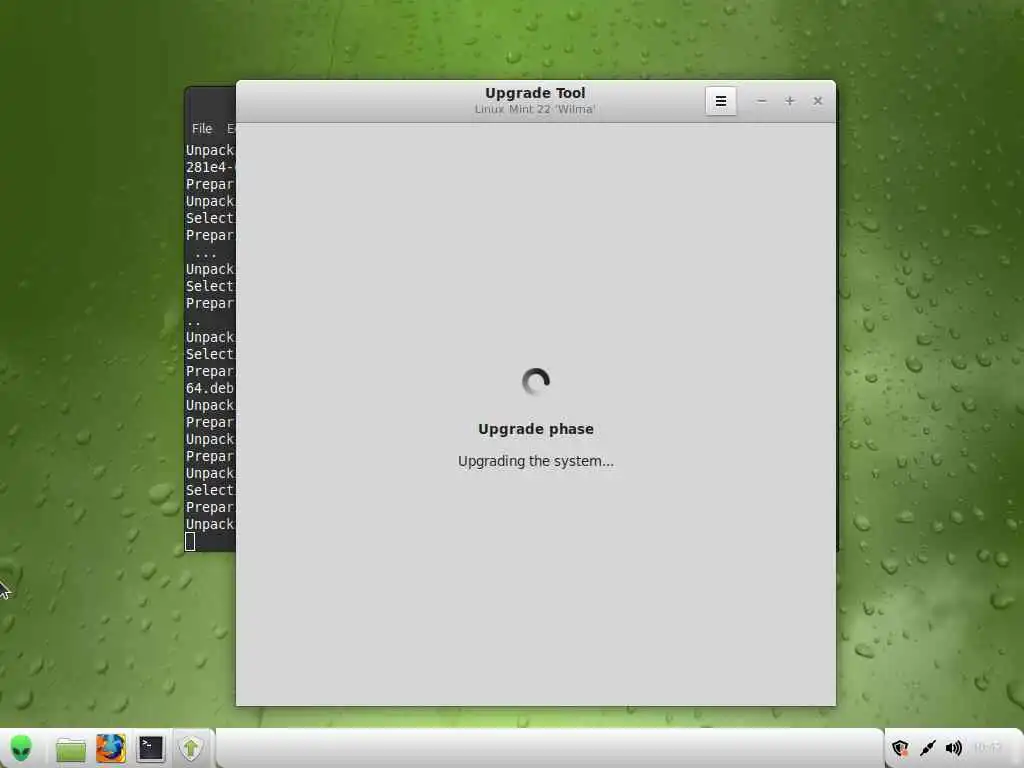This screenshot has width=1024, height=768.
Task: Open the terminal launcher in the panel
Action: tap(150, 748)
